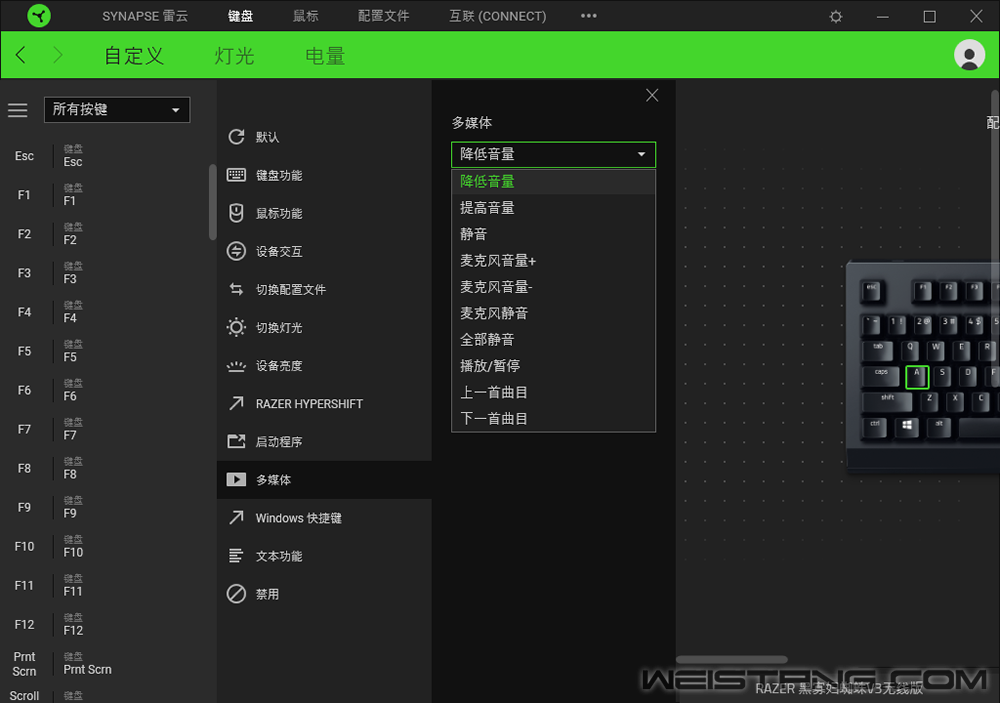
Task: Select the F2 key row
Action: pyautogui.click(x=105, y=233)
